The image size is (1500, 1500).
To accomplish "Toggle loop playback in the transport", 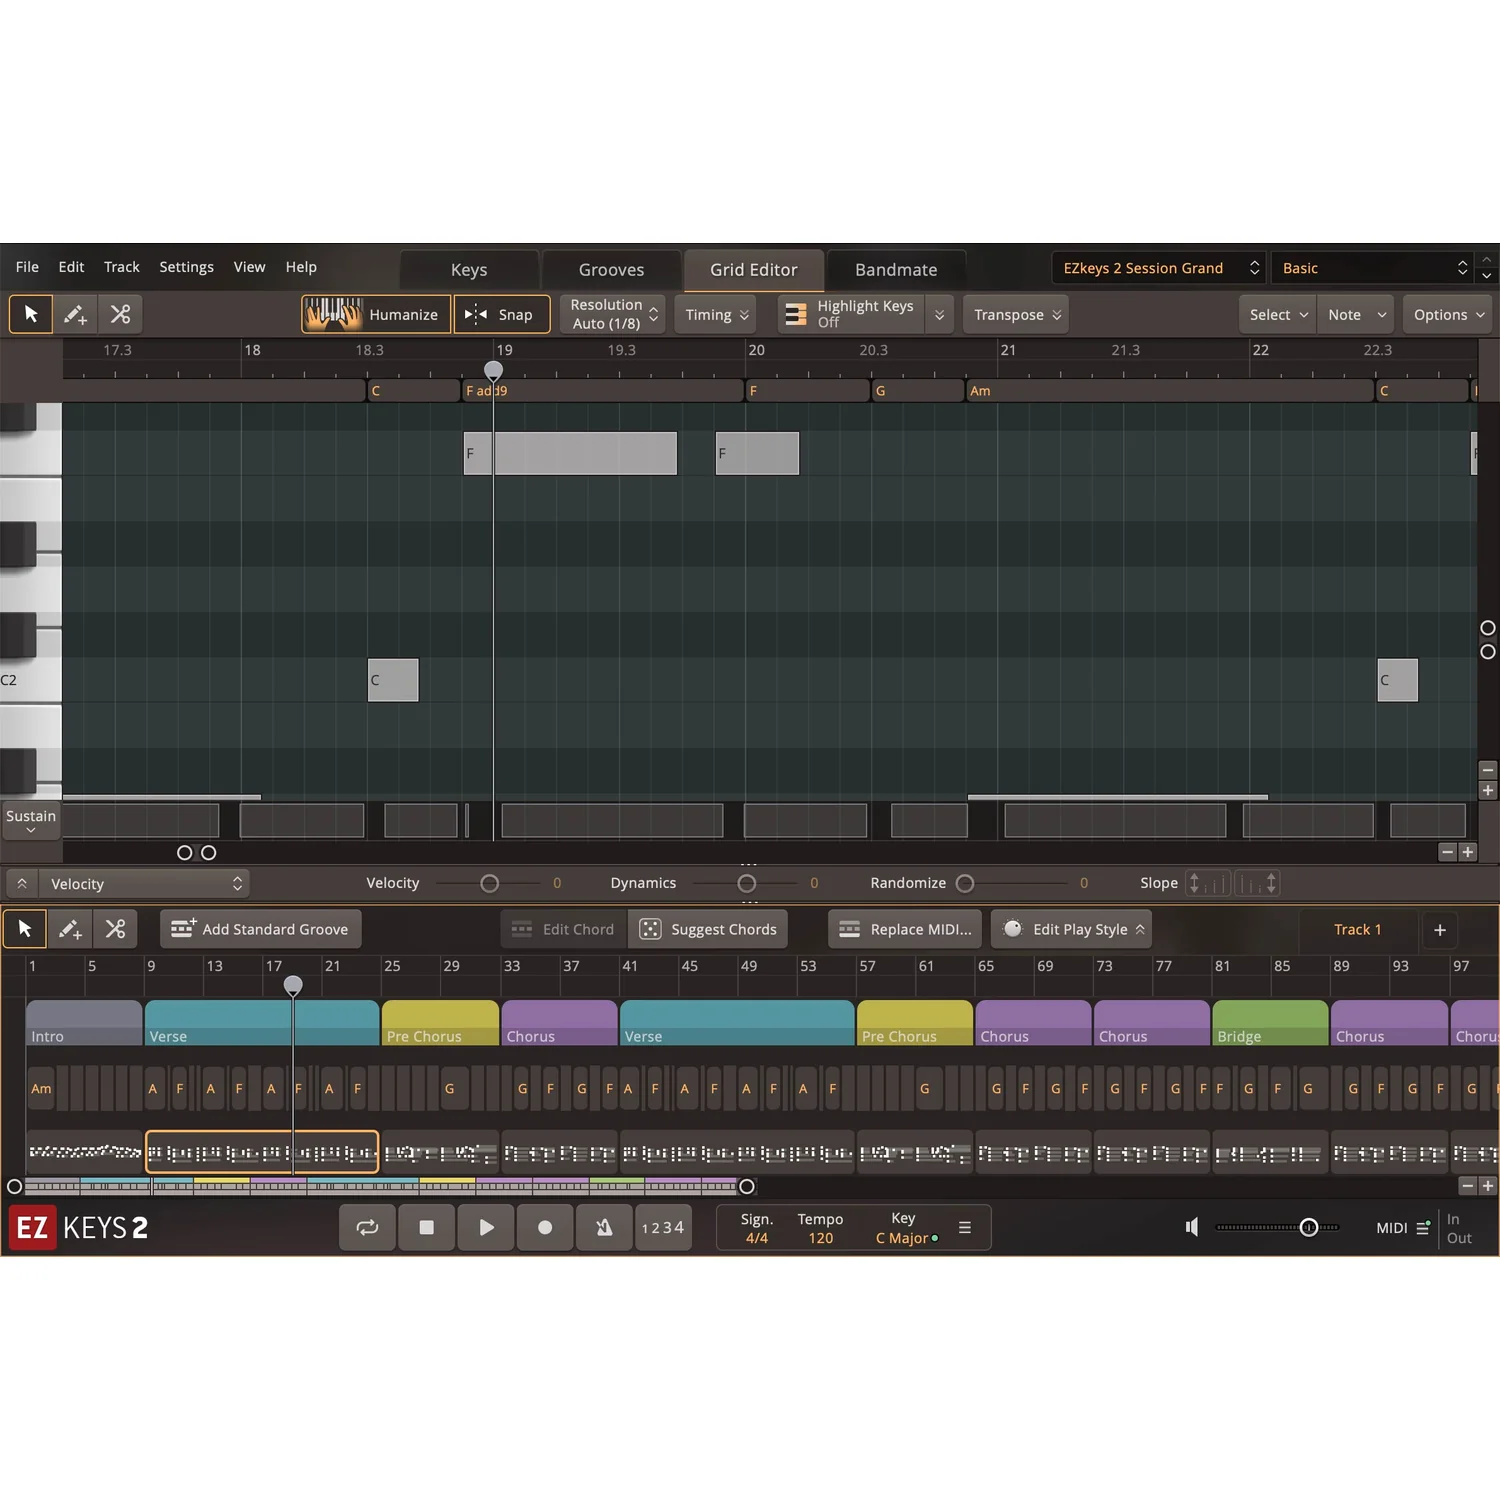I will (367, 1227).
